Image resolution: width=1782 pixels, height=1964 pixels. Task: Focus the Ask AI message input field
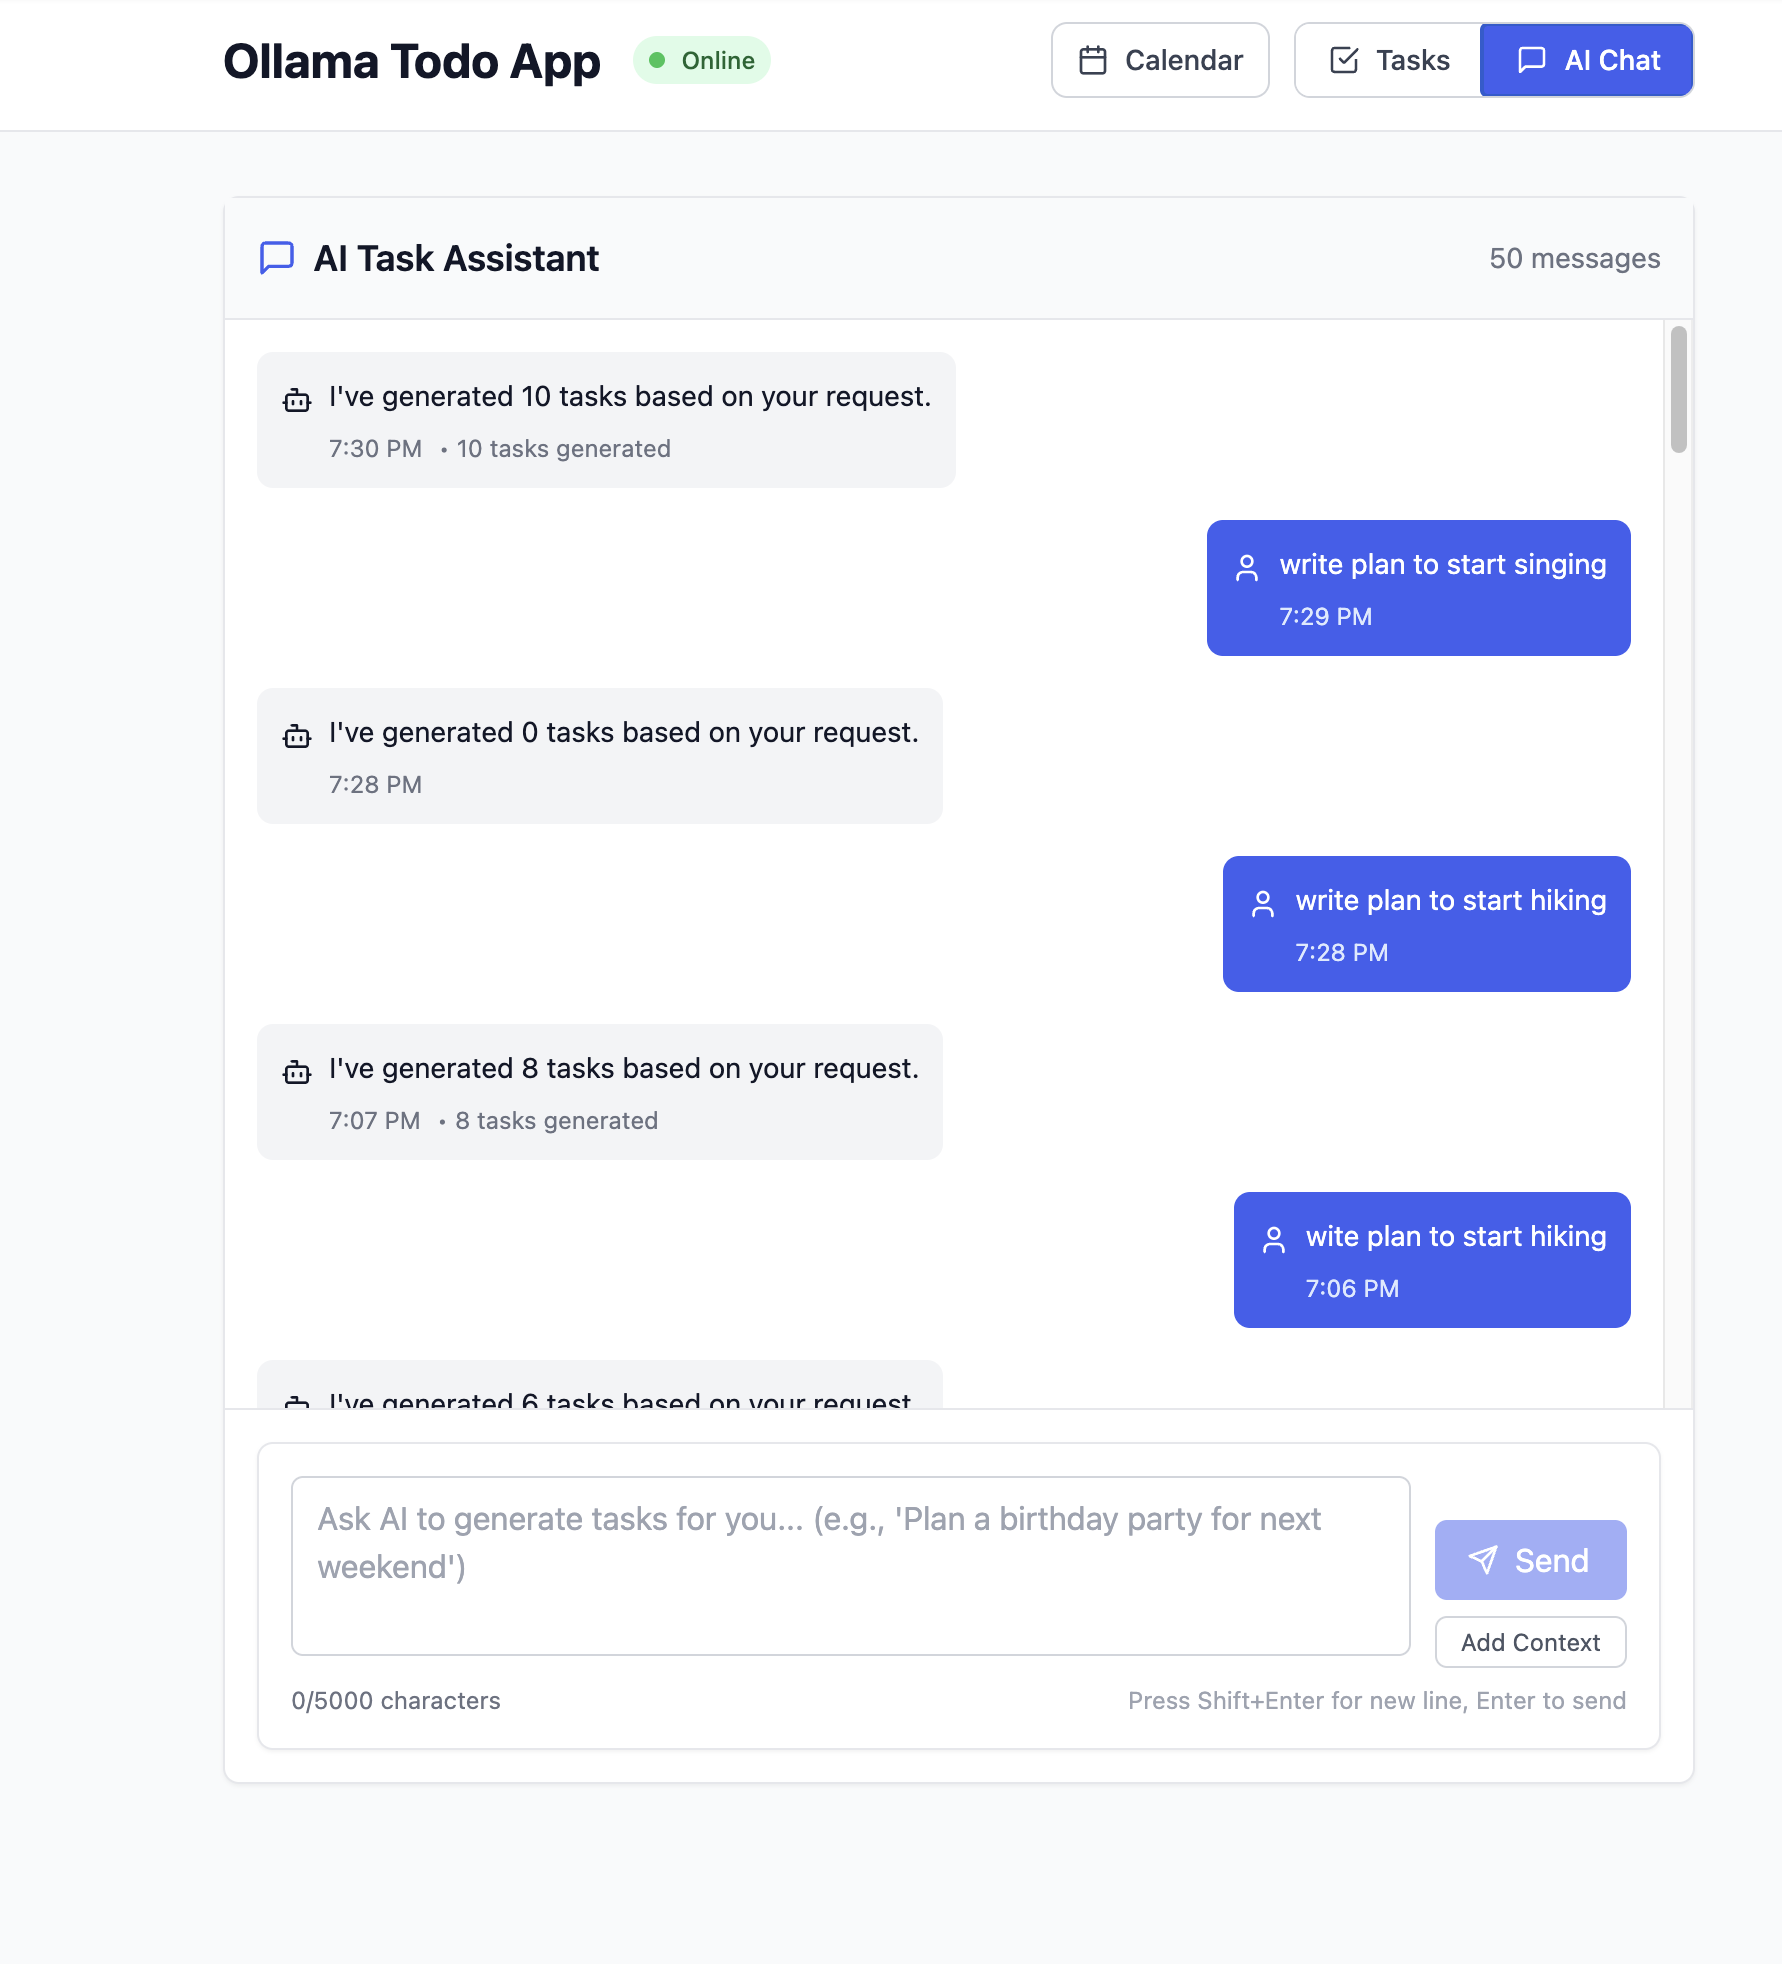851,1566
